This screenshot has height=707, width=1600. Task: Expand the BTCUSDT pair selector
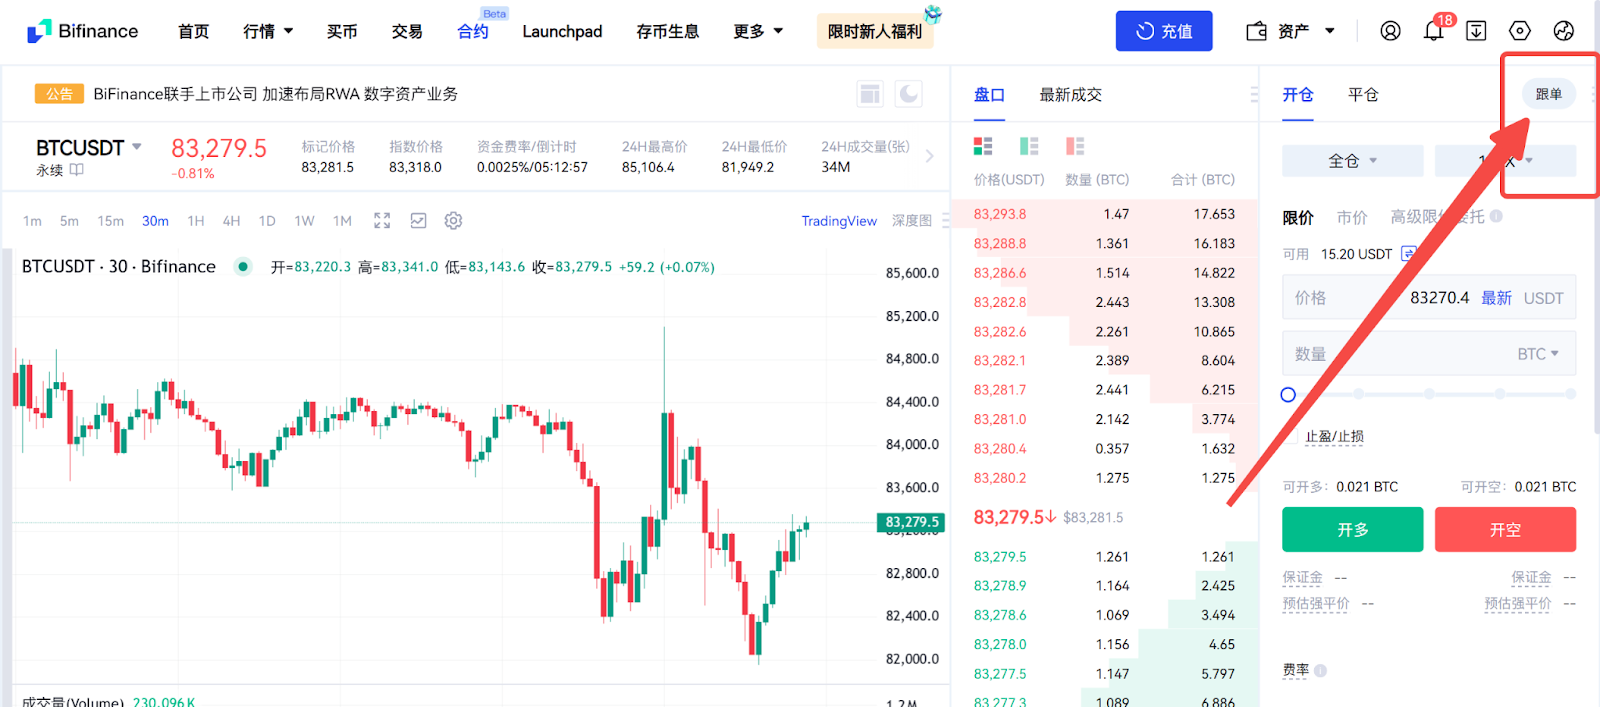click(x=137, y=147)
